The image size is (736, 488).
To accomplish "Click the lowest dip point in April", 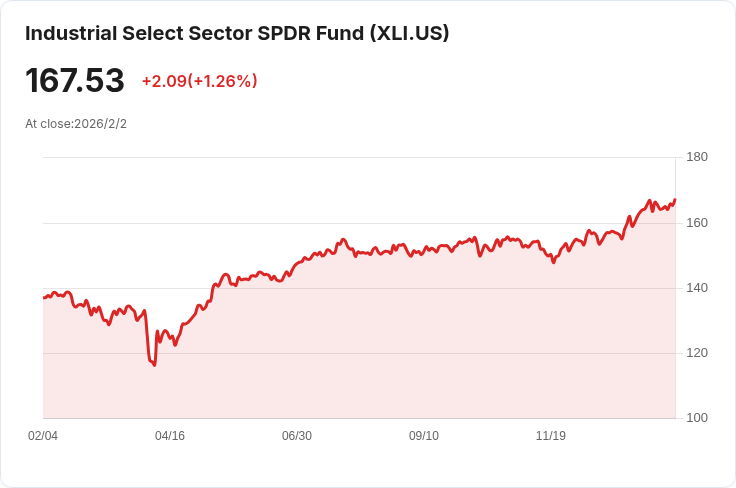I will click(x=154, y=365).
